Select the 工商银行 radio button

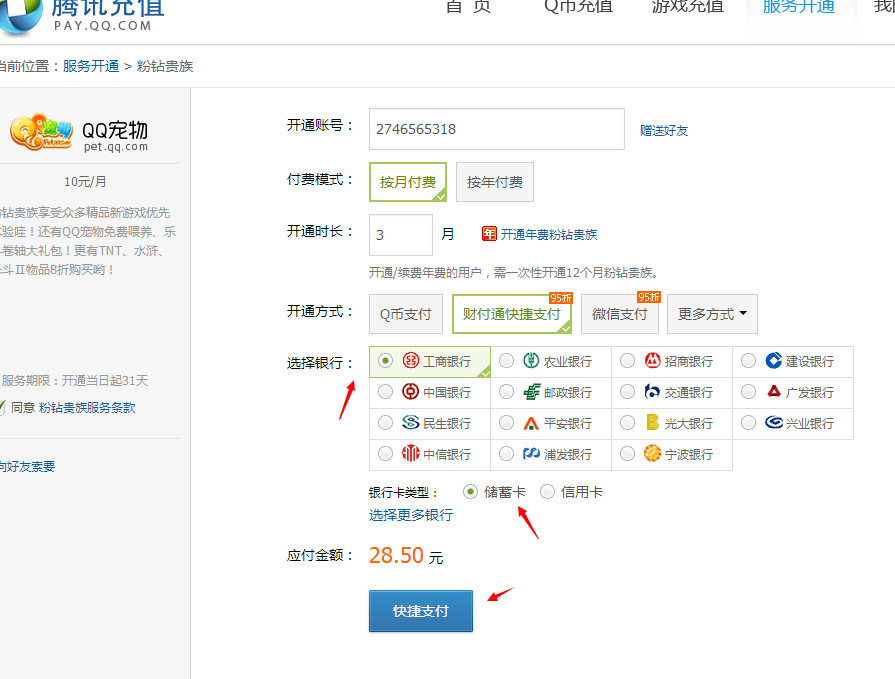pos(385,361)
